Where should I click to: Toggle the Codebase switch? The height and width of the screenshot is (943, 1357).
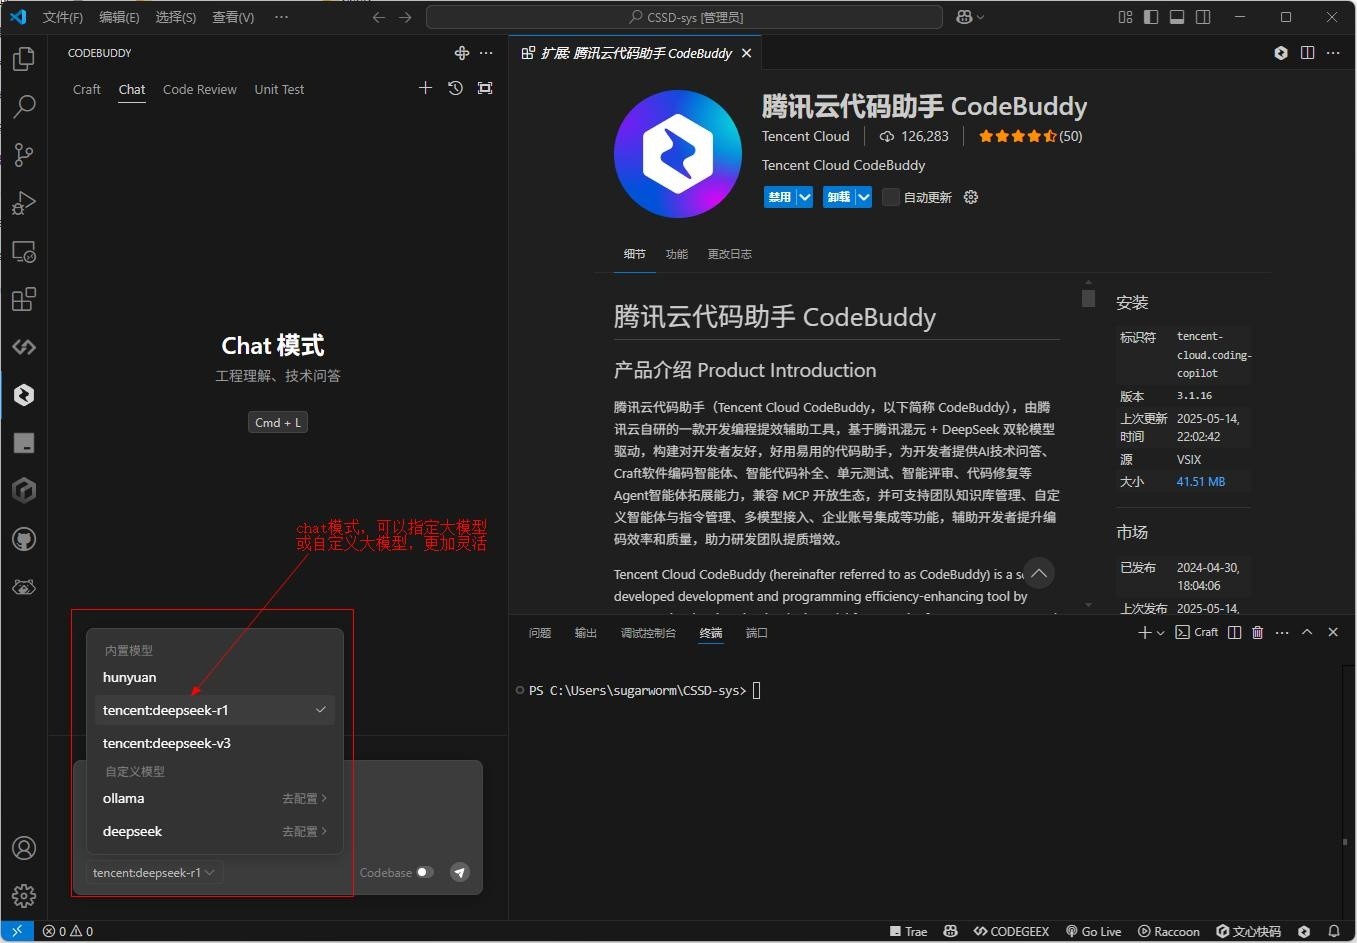[x=425, y=872]
